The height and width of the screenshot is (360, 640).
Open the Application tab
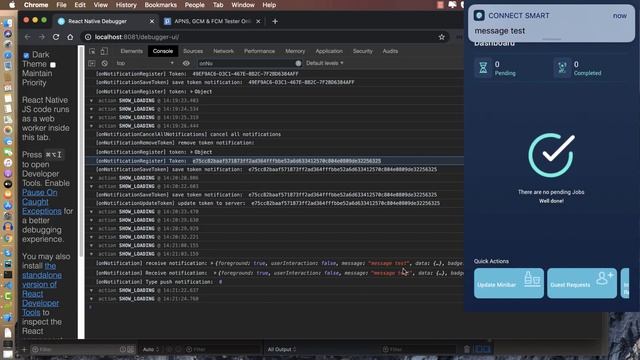coord(329,51)
